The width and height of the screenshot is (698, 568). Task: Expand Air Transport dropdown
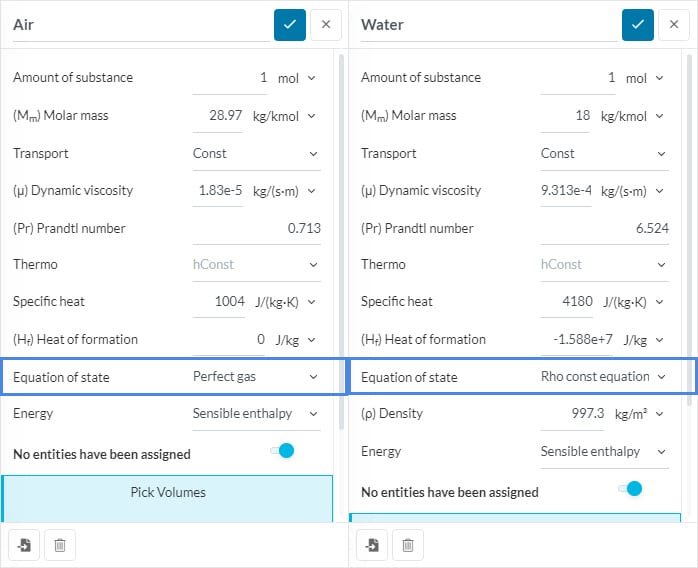256,154
